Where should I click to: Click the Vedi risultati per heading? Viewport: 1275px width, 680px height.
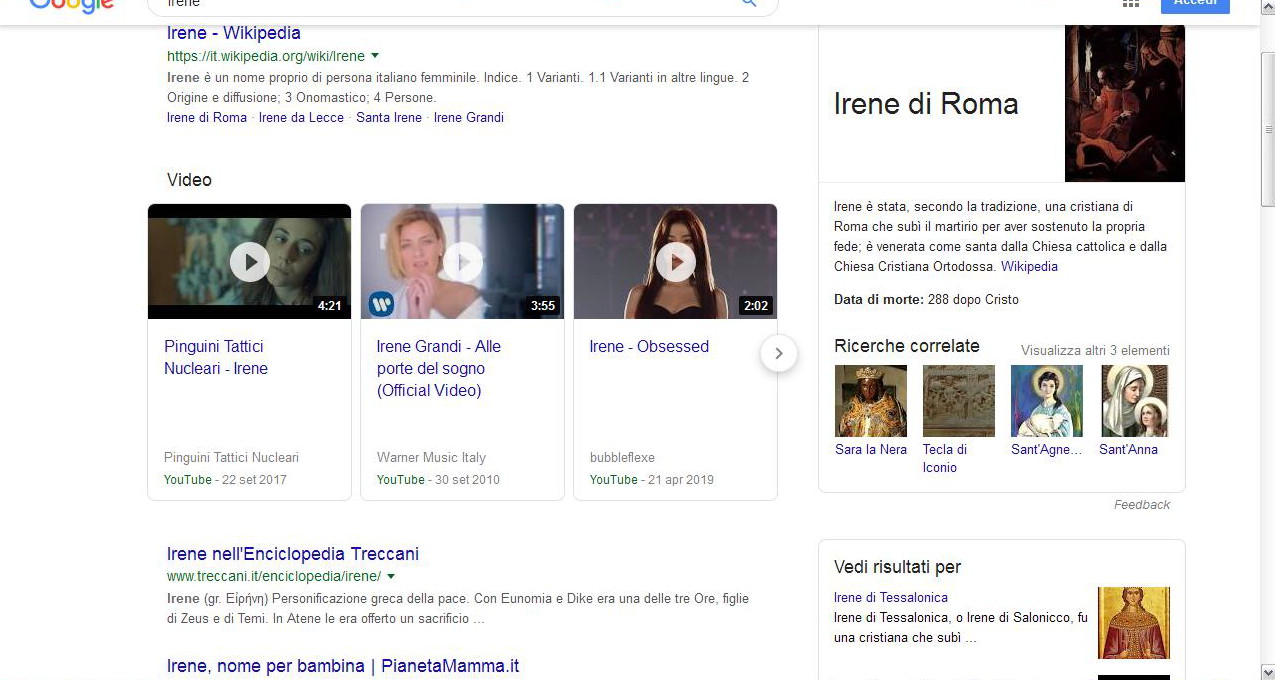(898, 567)
